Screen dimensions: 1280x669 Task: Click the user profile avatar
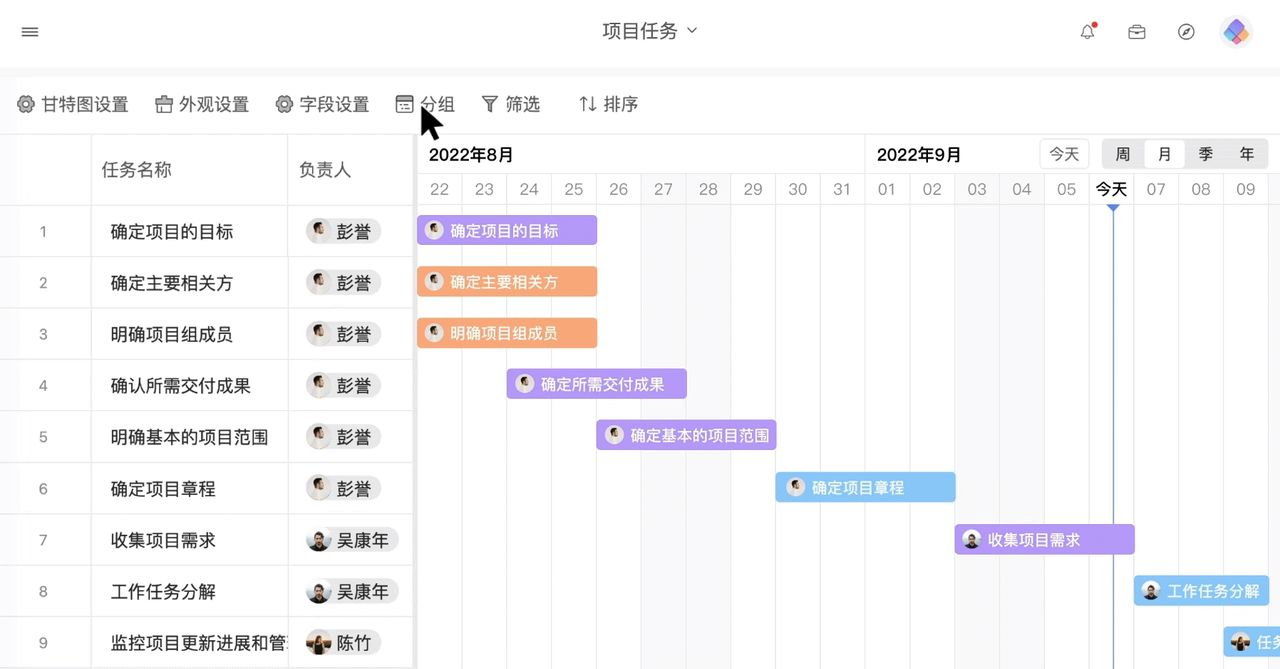click(1236, 32)
